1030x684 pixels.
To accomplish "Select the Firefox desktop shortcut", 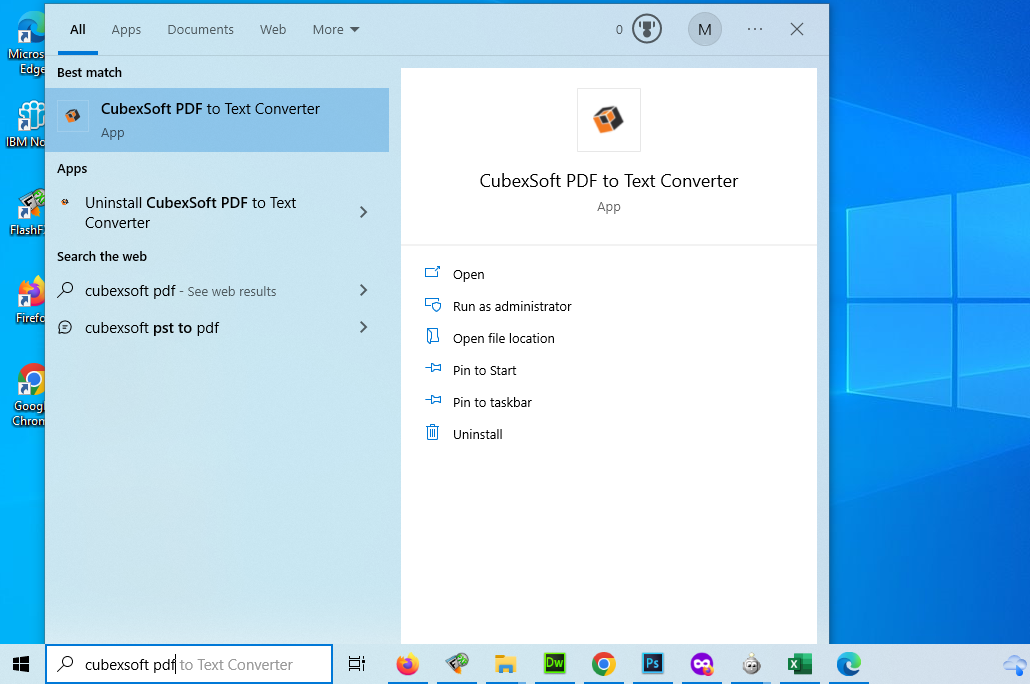I will pyautogui.click(x=30, y=300).
